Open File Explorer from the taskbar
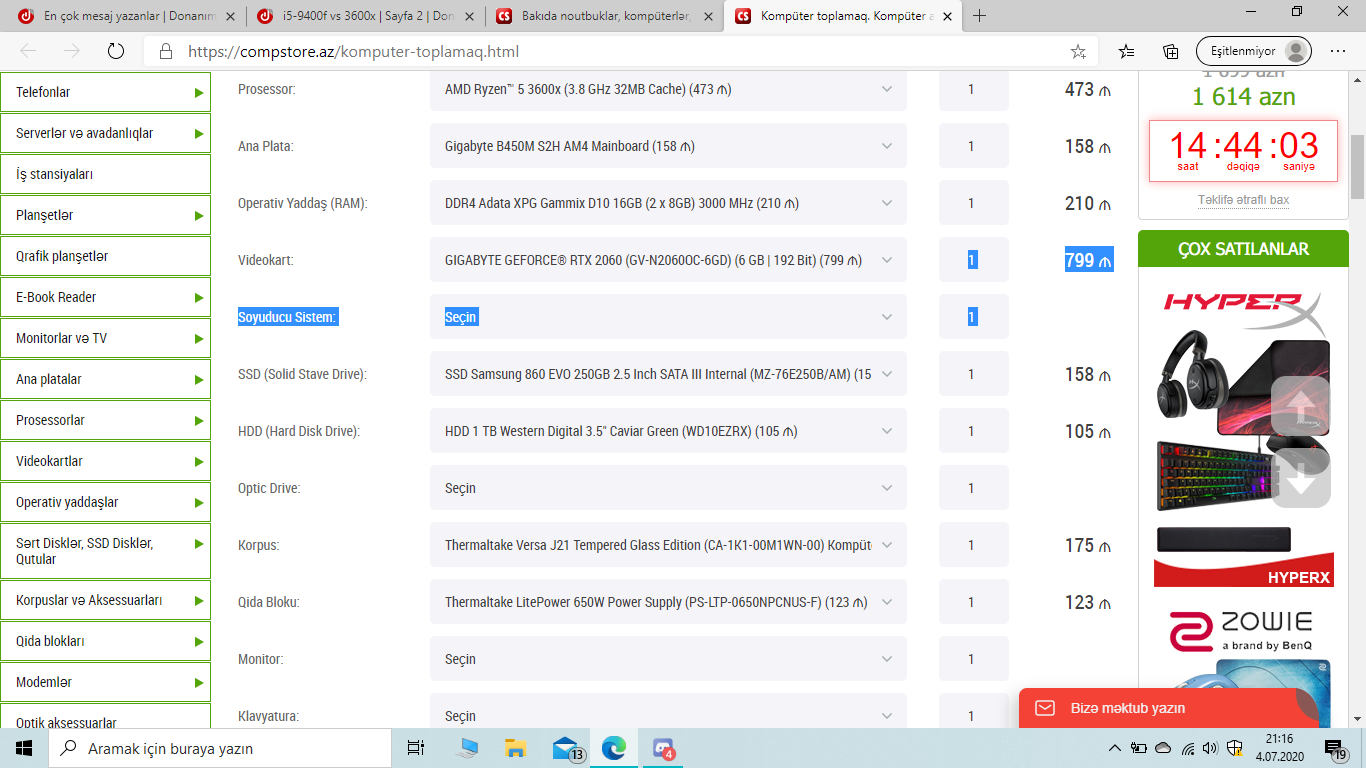Image resolution: width=1366 pixels, height=768 pixels. tap(515, 748)
